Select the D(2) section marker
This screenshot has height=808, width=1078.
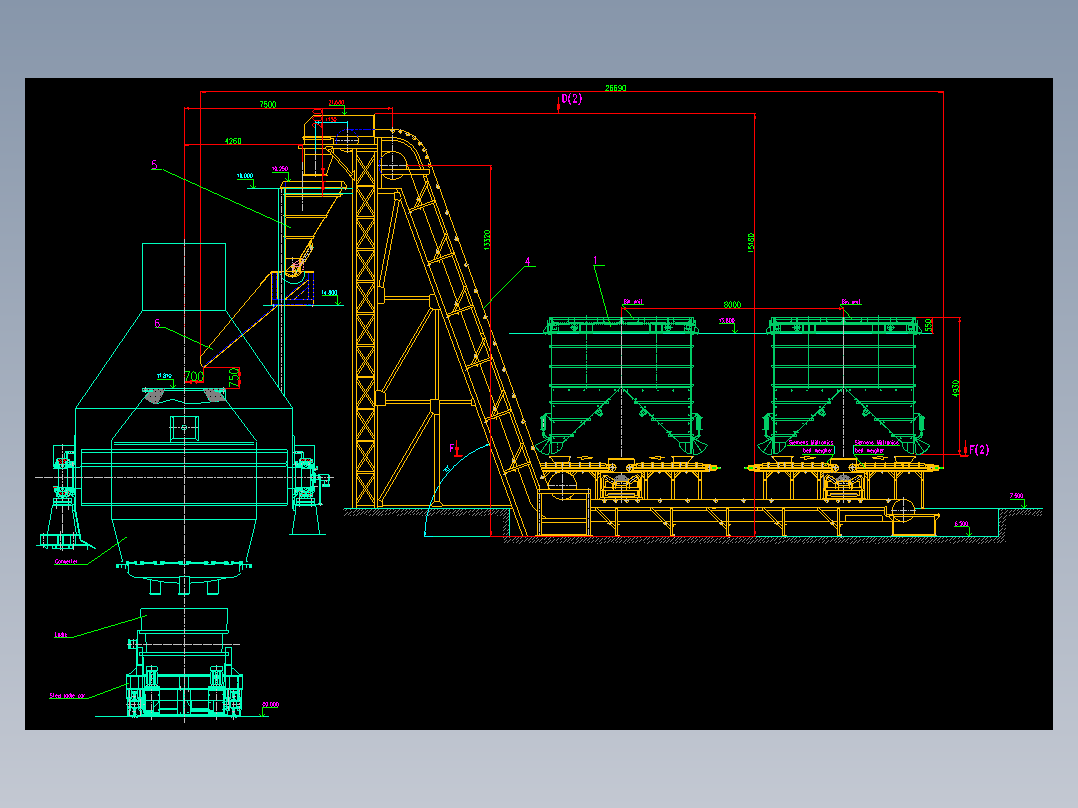tap(571, 99)
